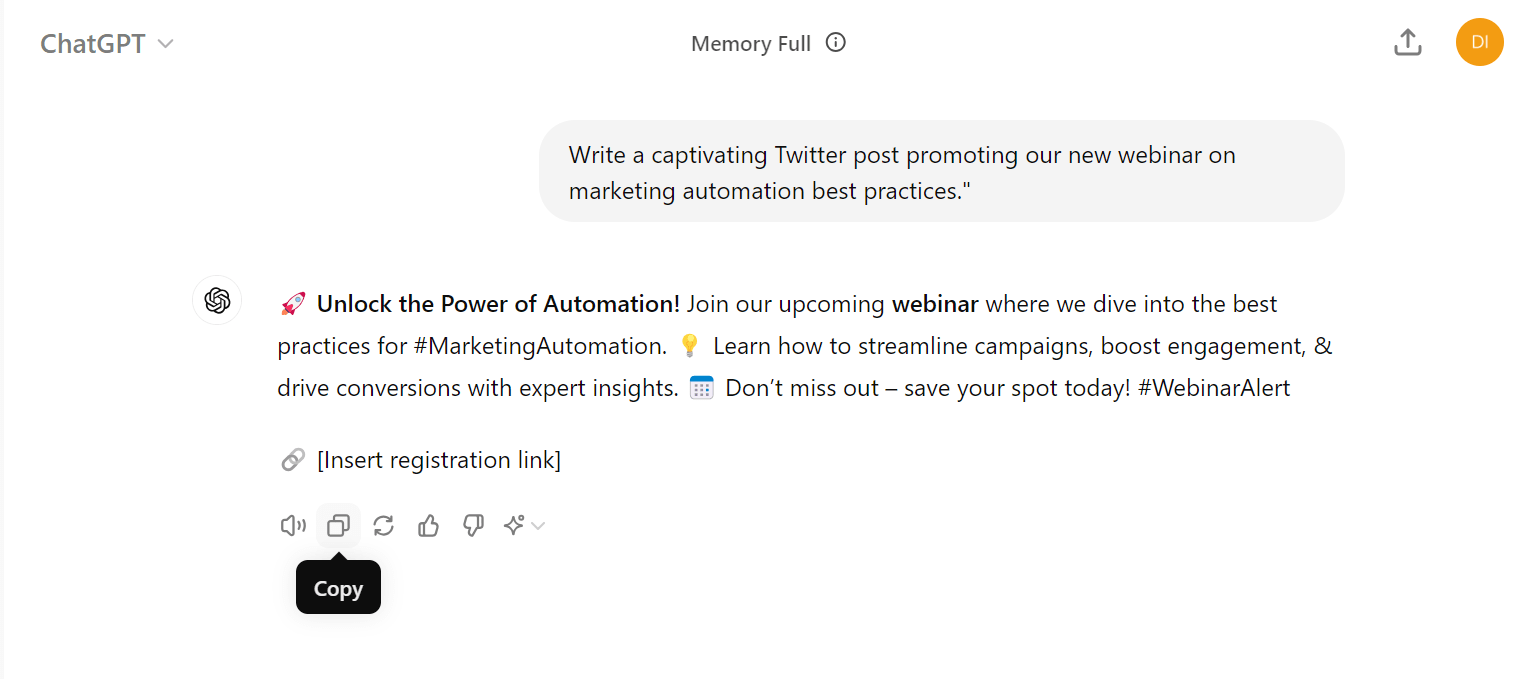Open the ChatGPT version chevron
Viewport: 1533px width, 679px height.
[166, 43]
